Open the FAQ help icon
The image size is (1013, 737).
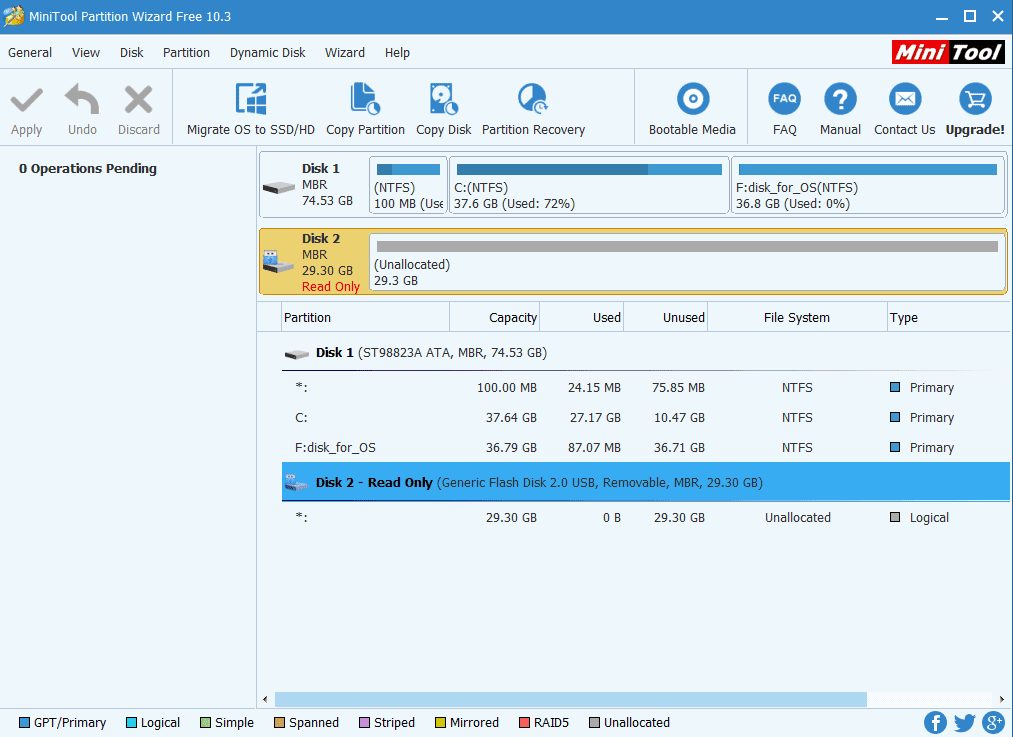[784, 100]
